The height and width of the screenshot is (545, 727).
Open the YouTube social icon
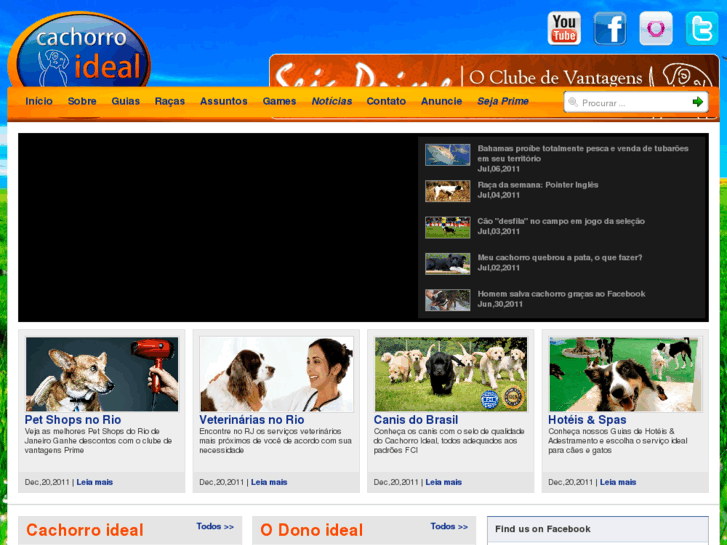pyautogui.click(x=564, y=28)
